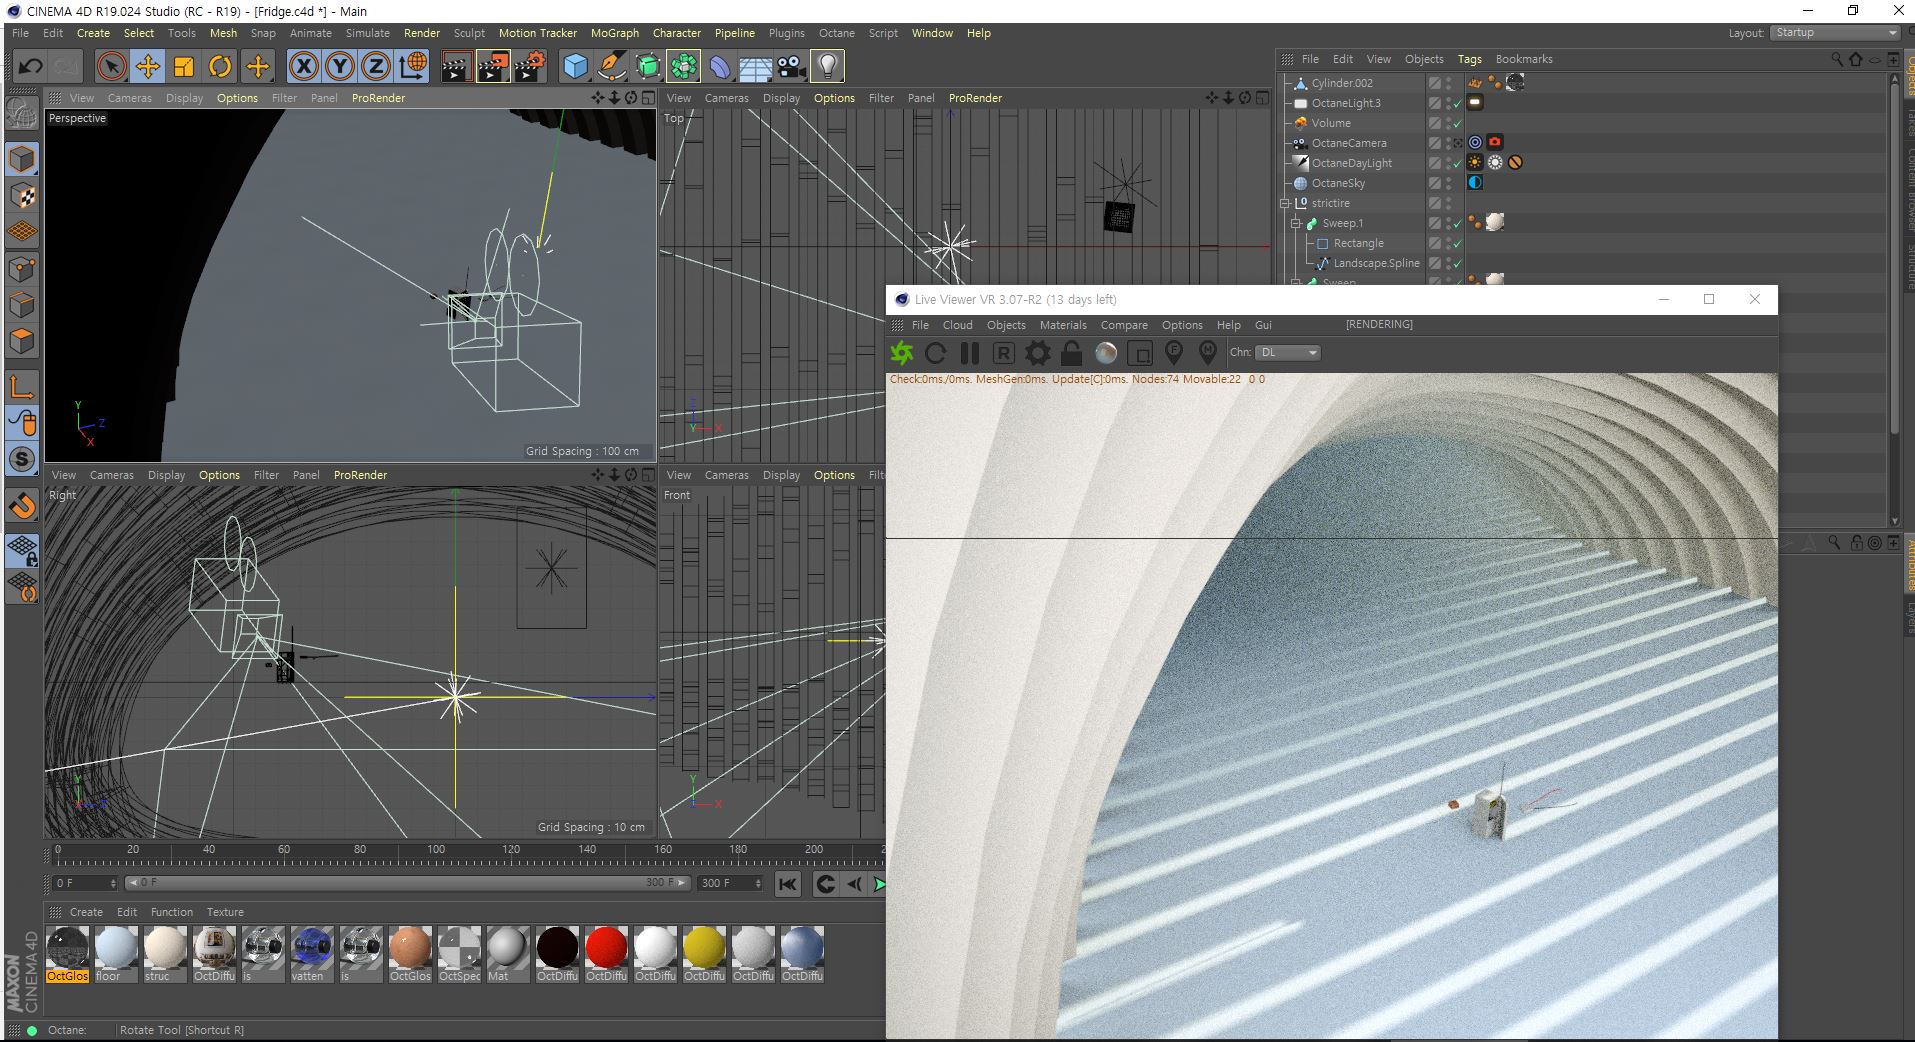Open the spline Pen tool
Viewport: 1915px width, 1042px height.
click(611, 67)
